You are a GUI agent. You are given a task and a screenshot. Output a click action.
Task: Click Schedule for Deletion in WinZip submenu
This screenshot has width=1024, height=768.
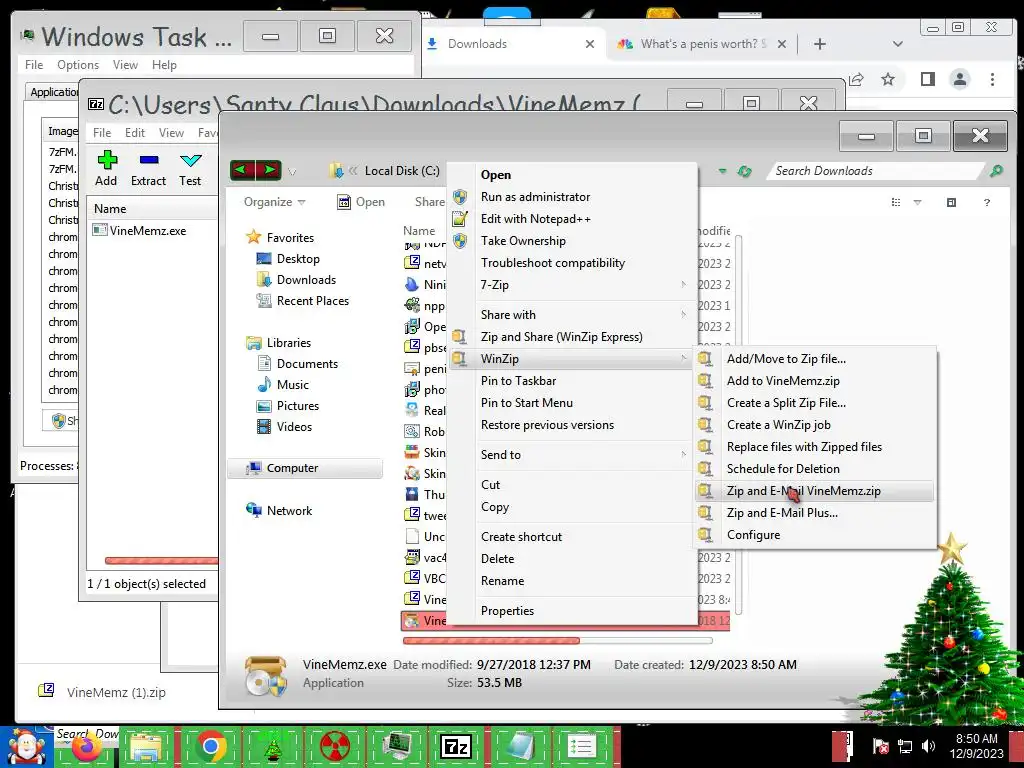point(783,468)
